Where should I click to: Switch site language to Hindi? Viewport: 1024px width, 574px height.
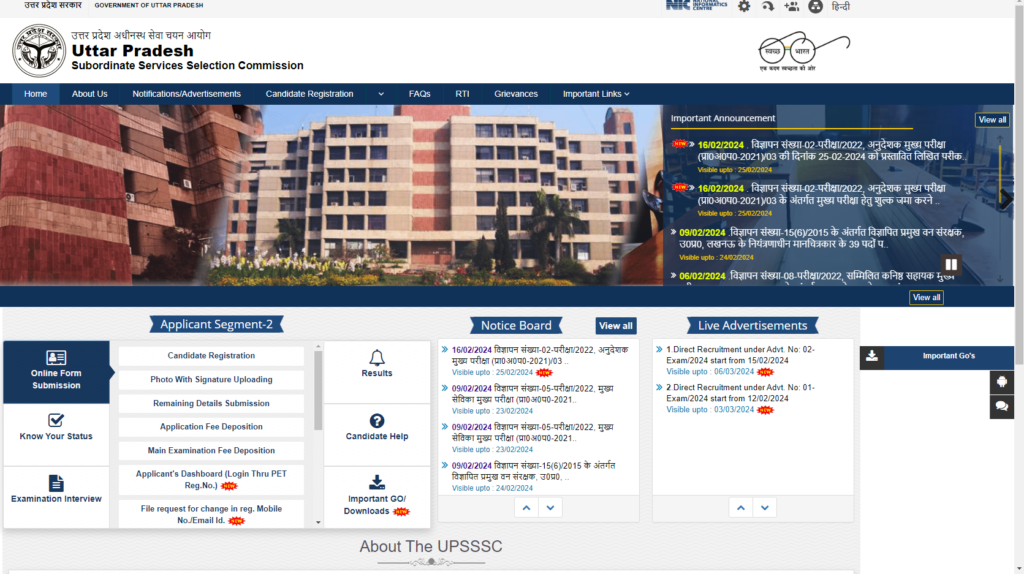[840, 7]
